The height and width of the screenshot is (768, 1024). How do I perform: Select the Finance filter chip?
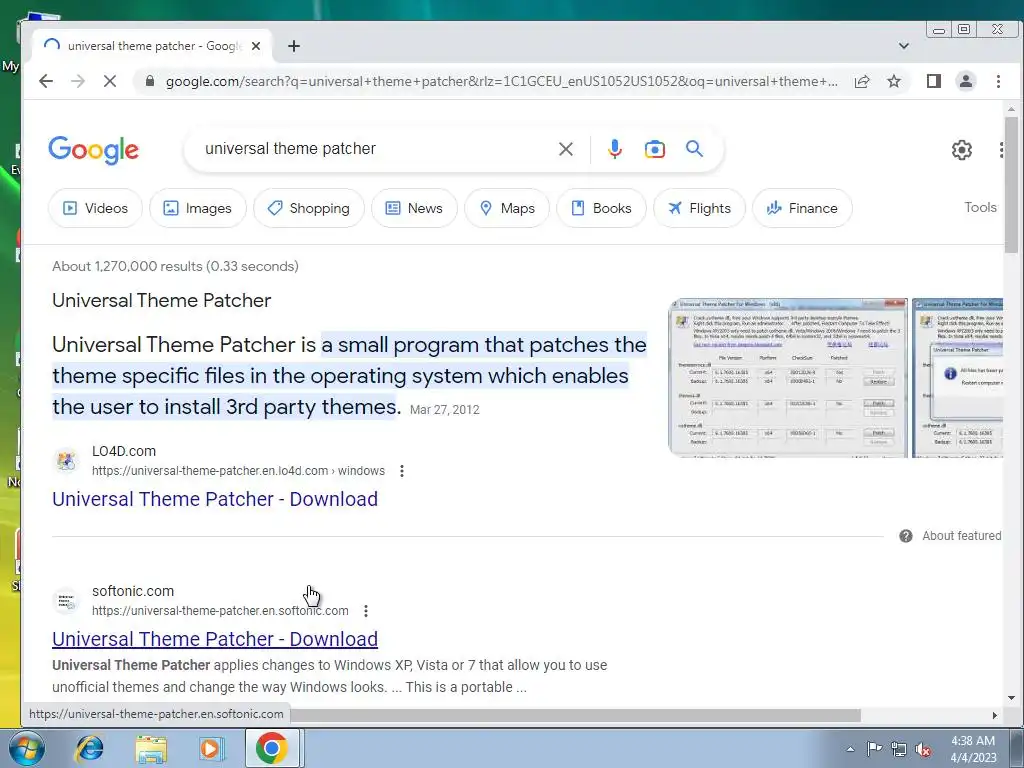tap(802, 208)
